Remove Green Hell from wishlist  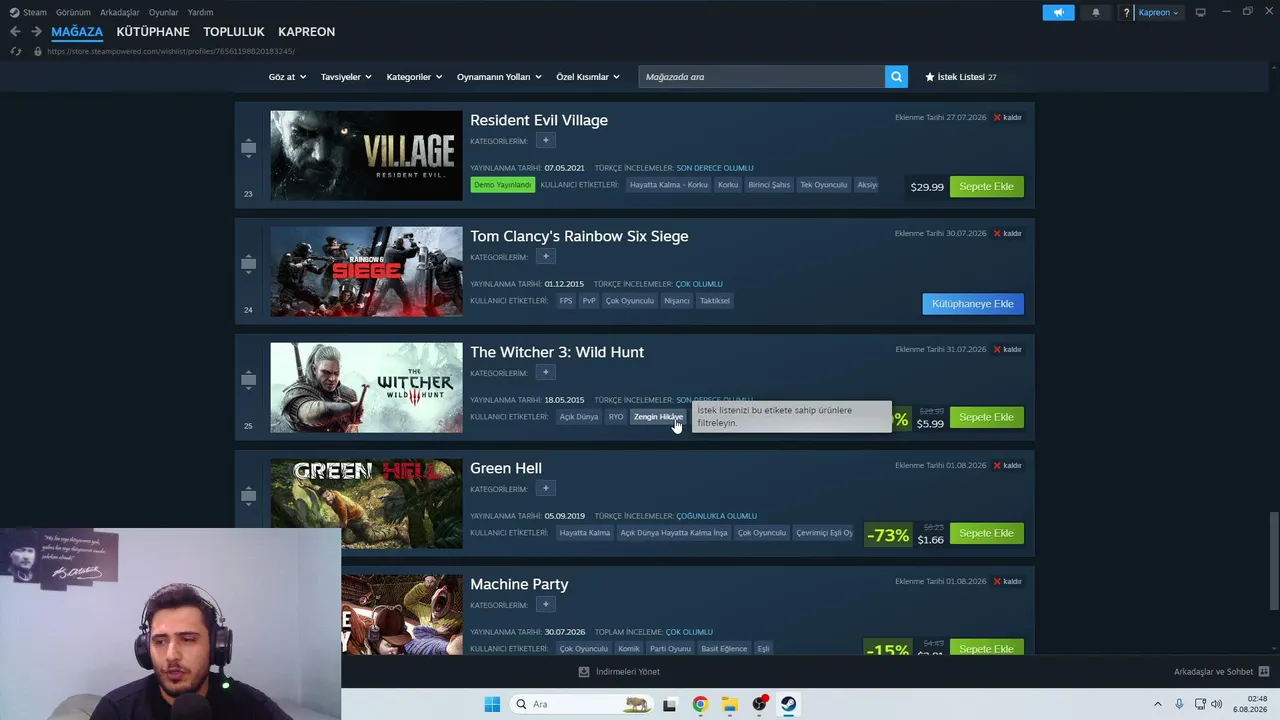(1008, 466)
